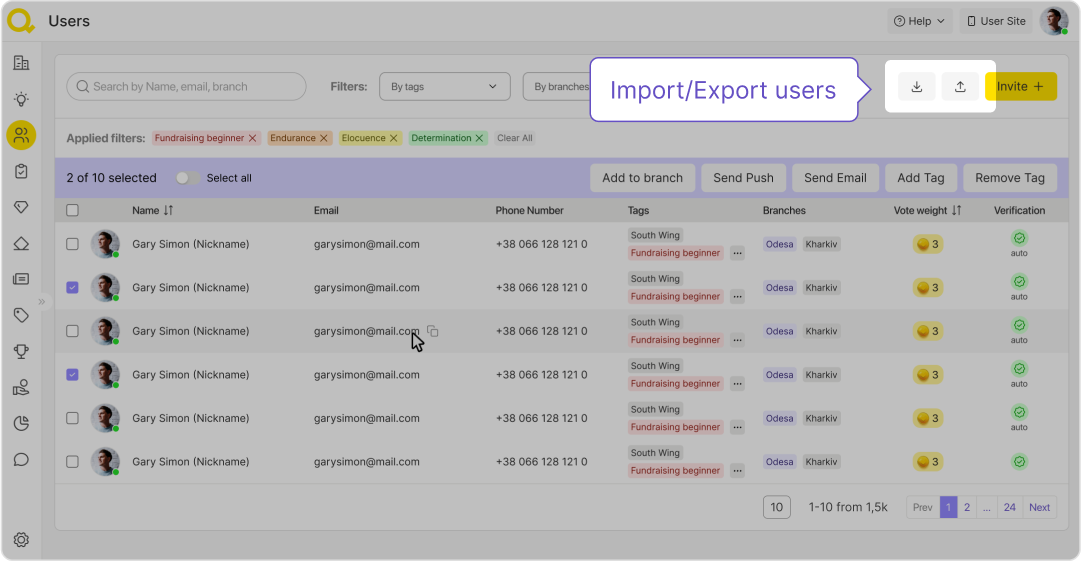Open the By tags filter dropdown

coord(444,87)
